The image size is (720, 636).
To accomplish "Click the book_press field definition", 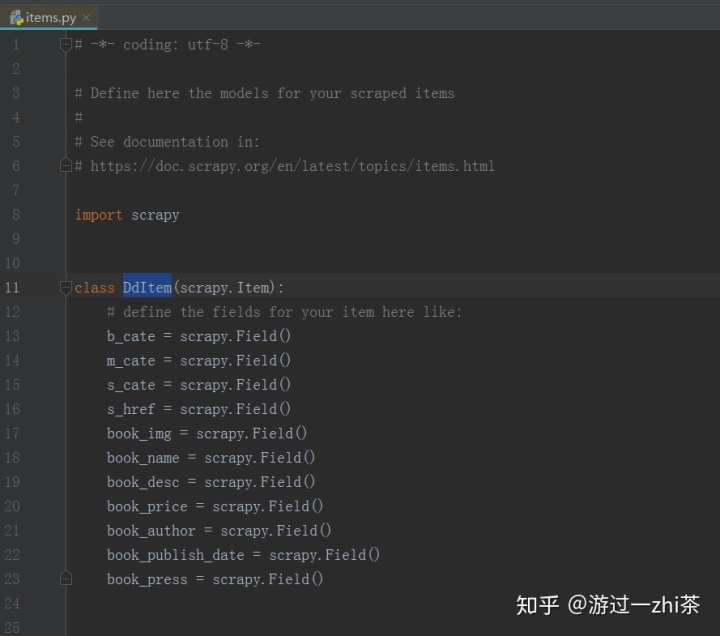I will point(215,580).
